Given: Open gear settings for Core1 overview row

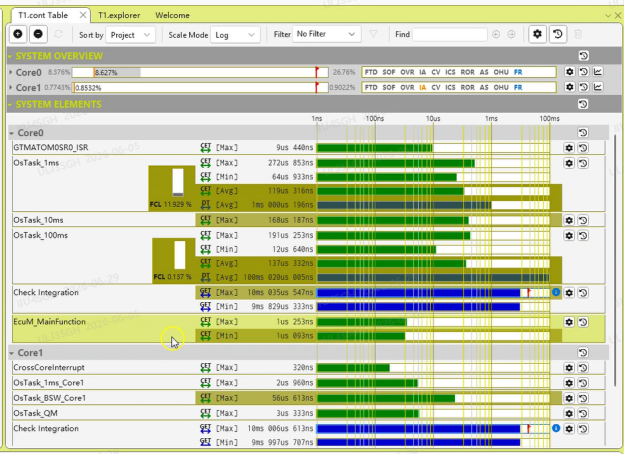Looking at the screenshot, I should coord(569,87).
